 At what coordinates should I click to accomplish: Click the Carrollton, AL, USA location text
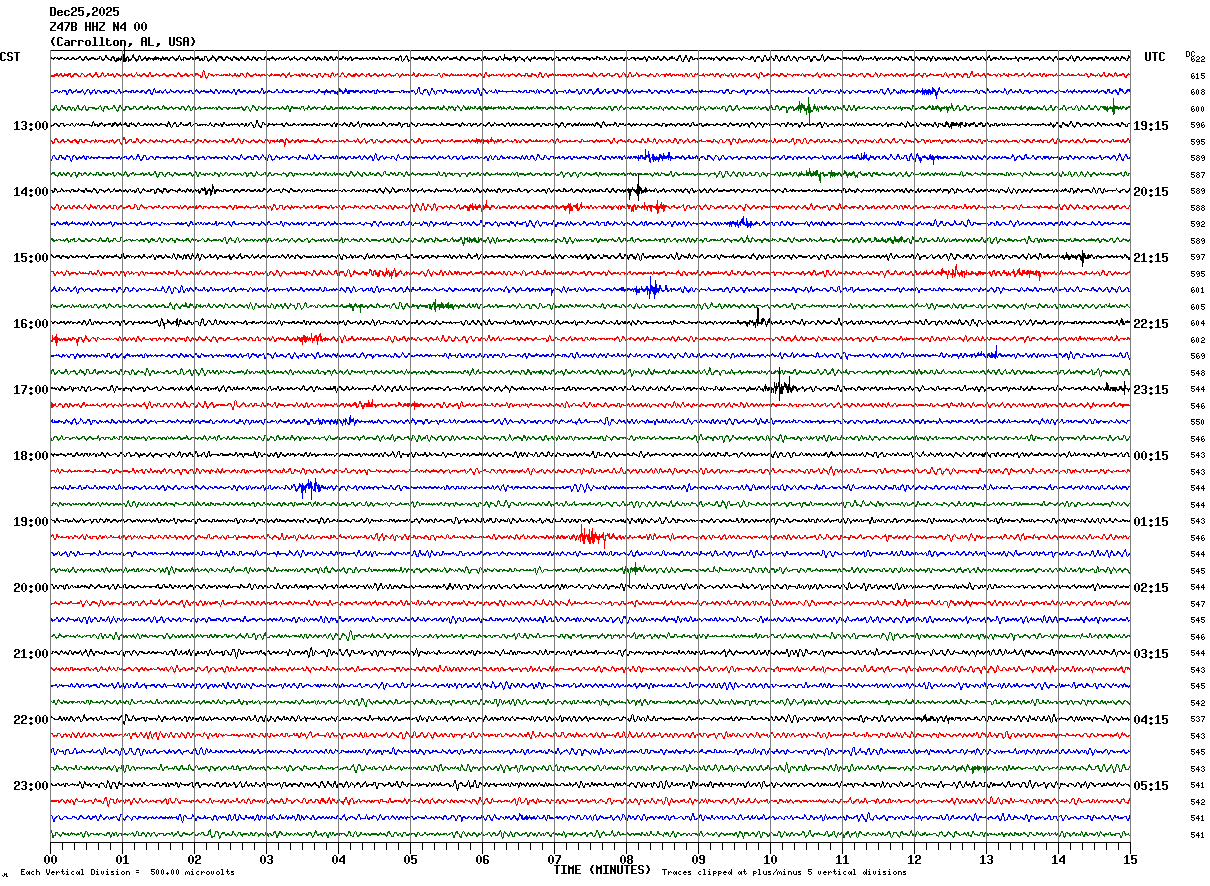coord(123,42)
